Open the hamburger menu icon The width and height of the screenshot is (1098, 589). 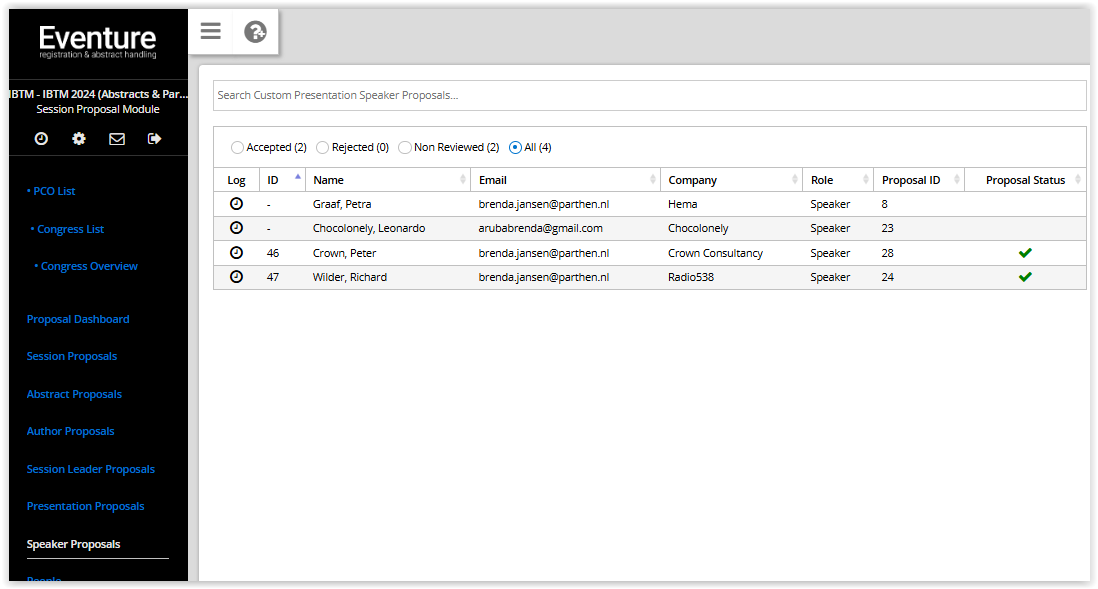(x=210, y=32)
